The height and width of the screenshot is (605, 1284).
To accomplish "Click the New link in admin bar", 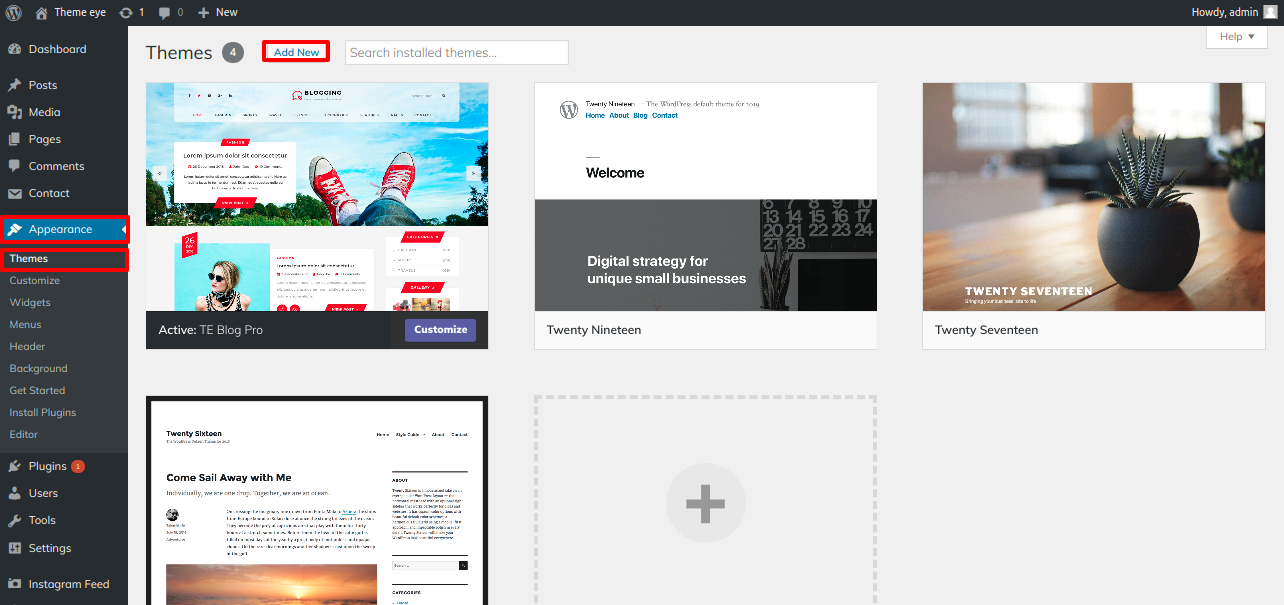I will point(227,12).
